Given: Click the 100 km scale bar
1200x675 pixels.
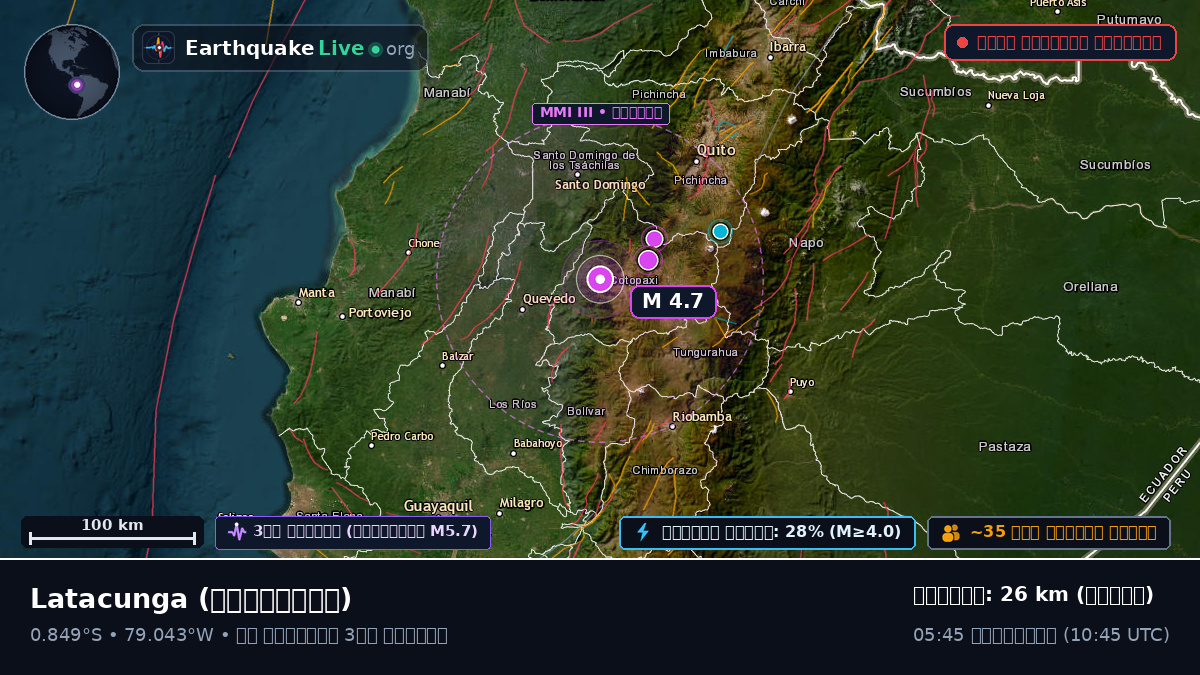Looking at the screenshot, I should tap(112, 532).
